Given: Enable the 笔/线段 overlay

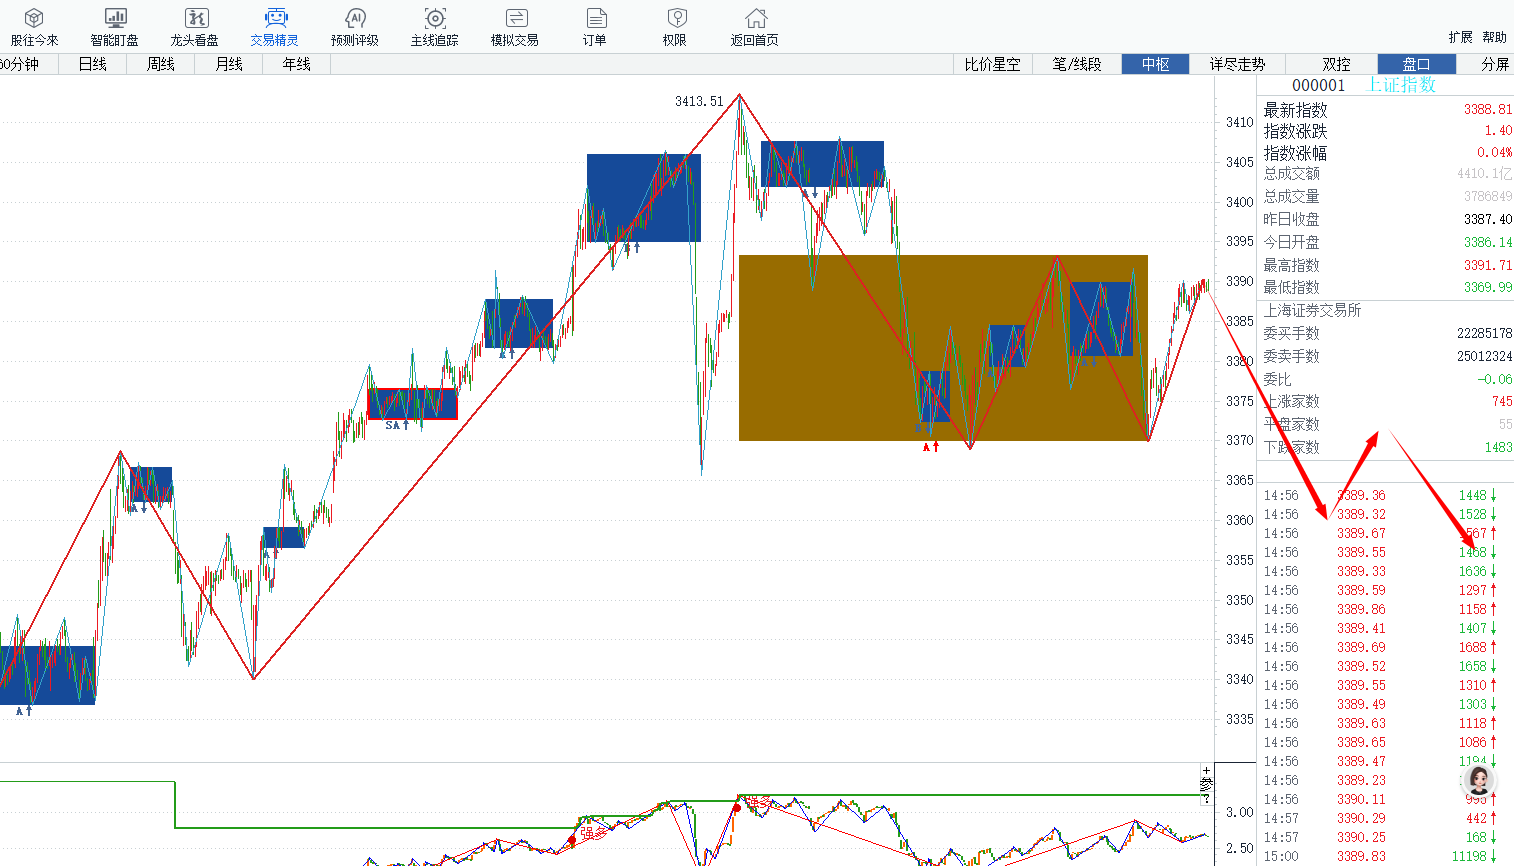Looking at the screenshot, I should [1077, 64].
